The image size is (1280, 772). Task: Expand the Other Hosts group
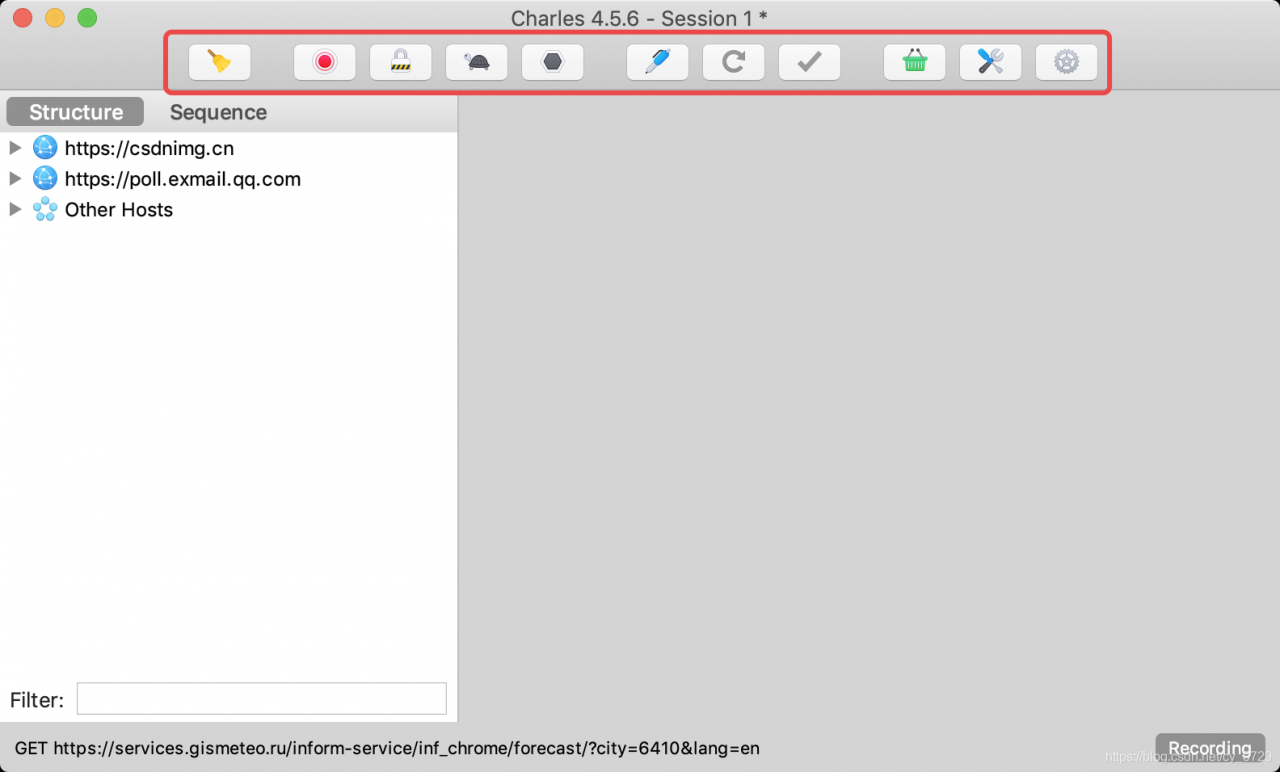pos(15,209)
